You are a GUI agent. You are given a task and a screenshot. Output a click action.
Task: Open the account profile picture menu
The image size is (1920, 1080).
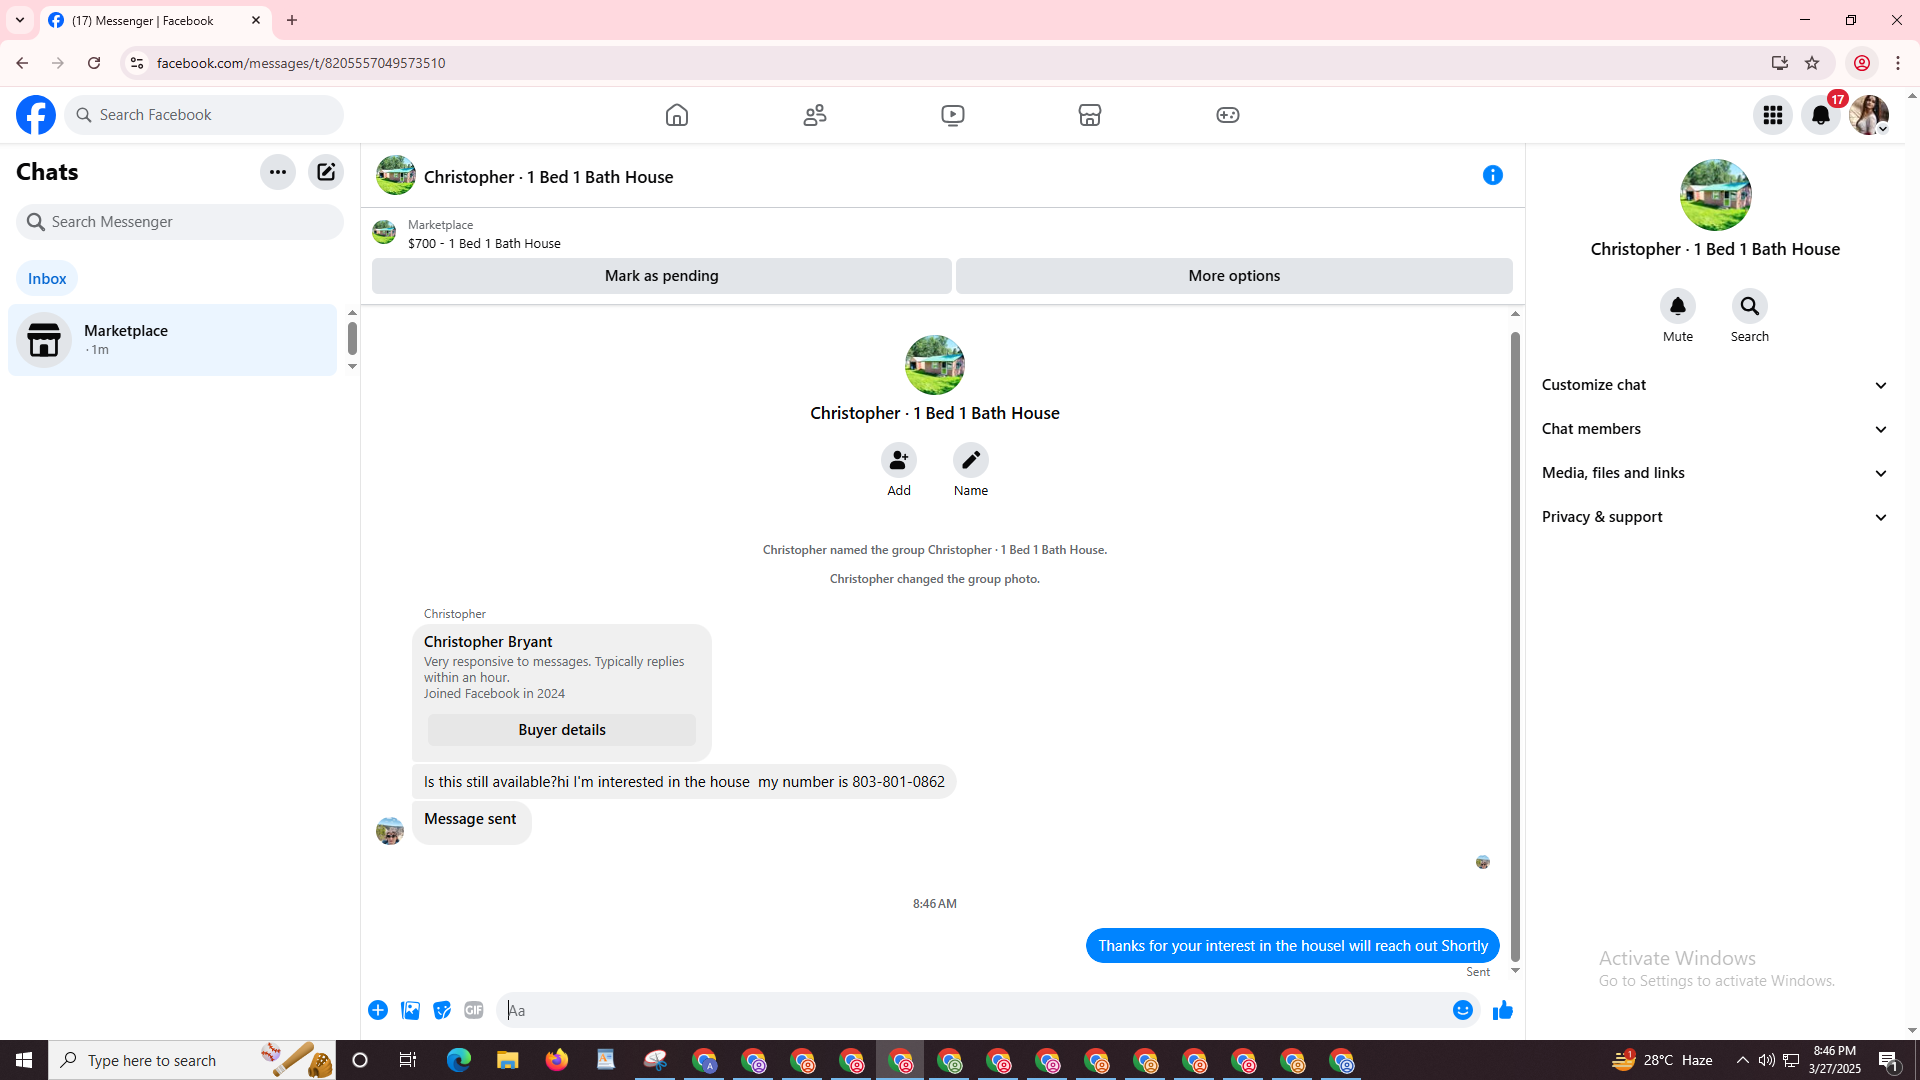[1869, 115]
